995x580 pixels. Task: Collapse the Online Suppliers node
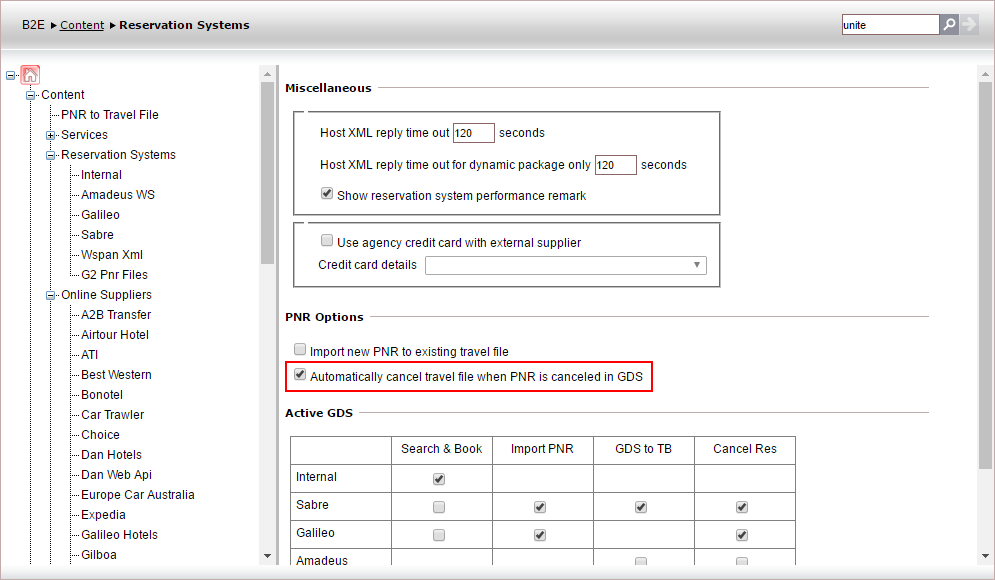(x=51, y=295)
